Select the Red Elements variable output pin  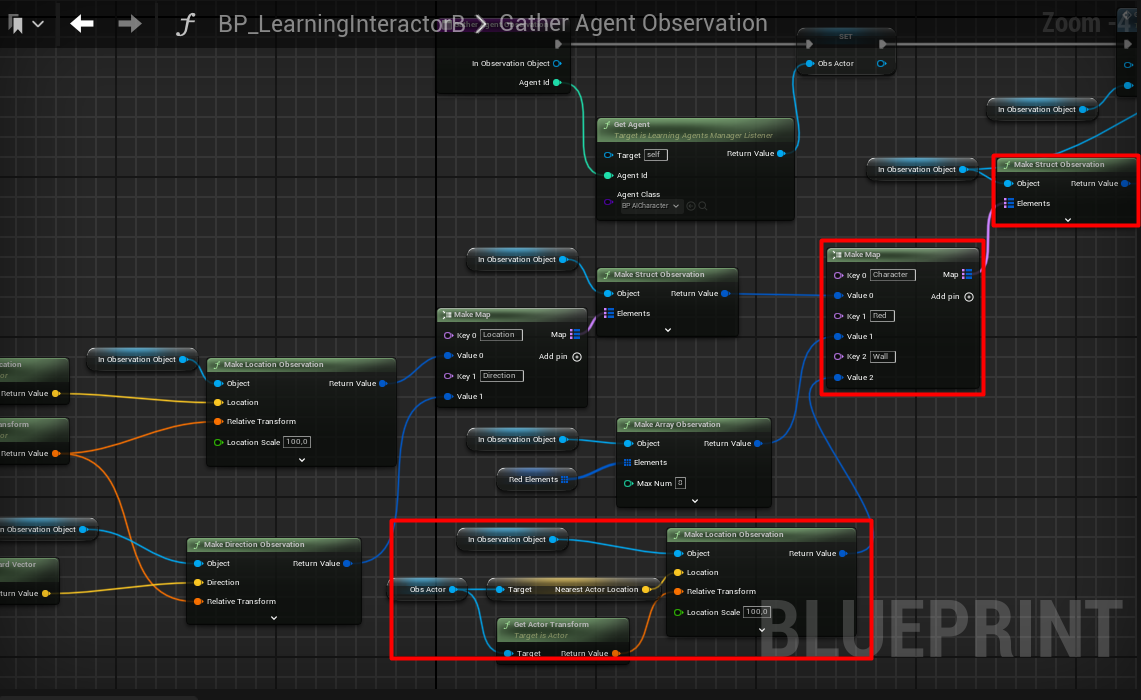[565, 480]
